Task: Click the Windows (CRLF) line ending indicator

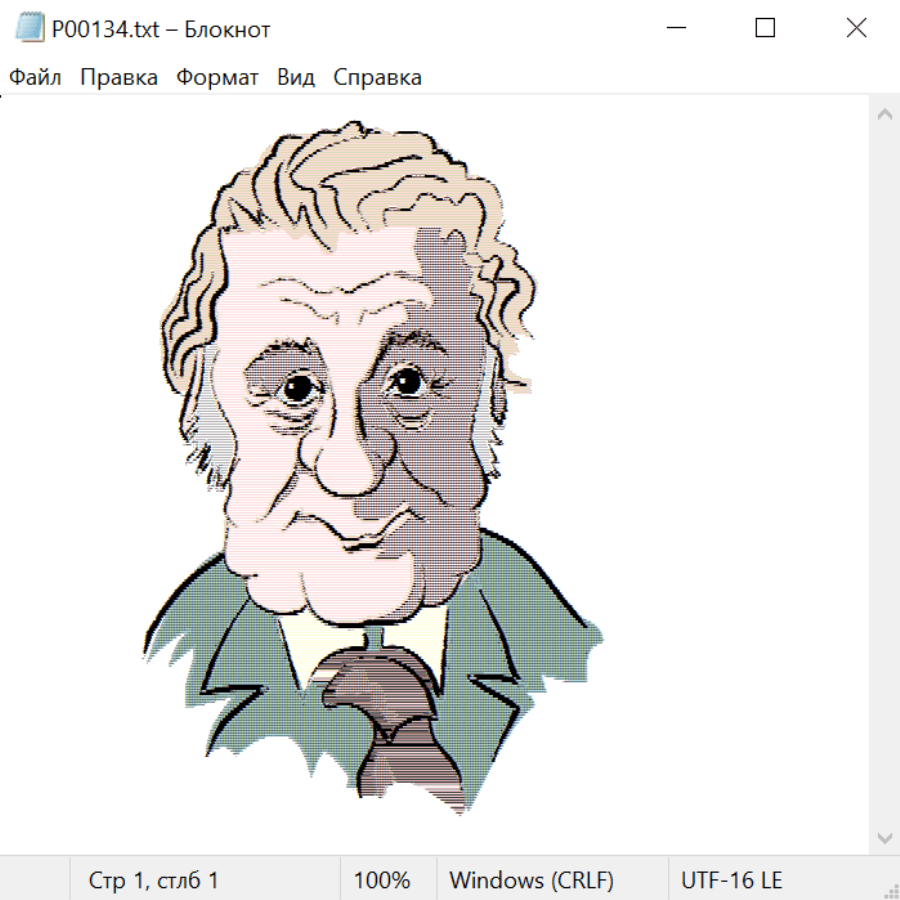Action: [531, 881]
